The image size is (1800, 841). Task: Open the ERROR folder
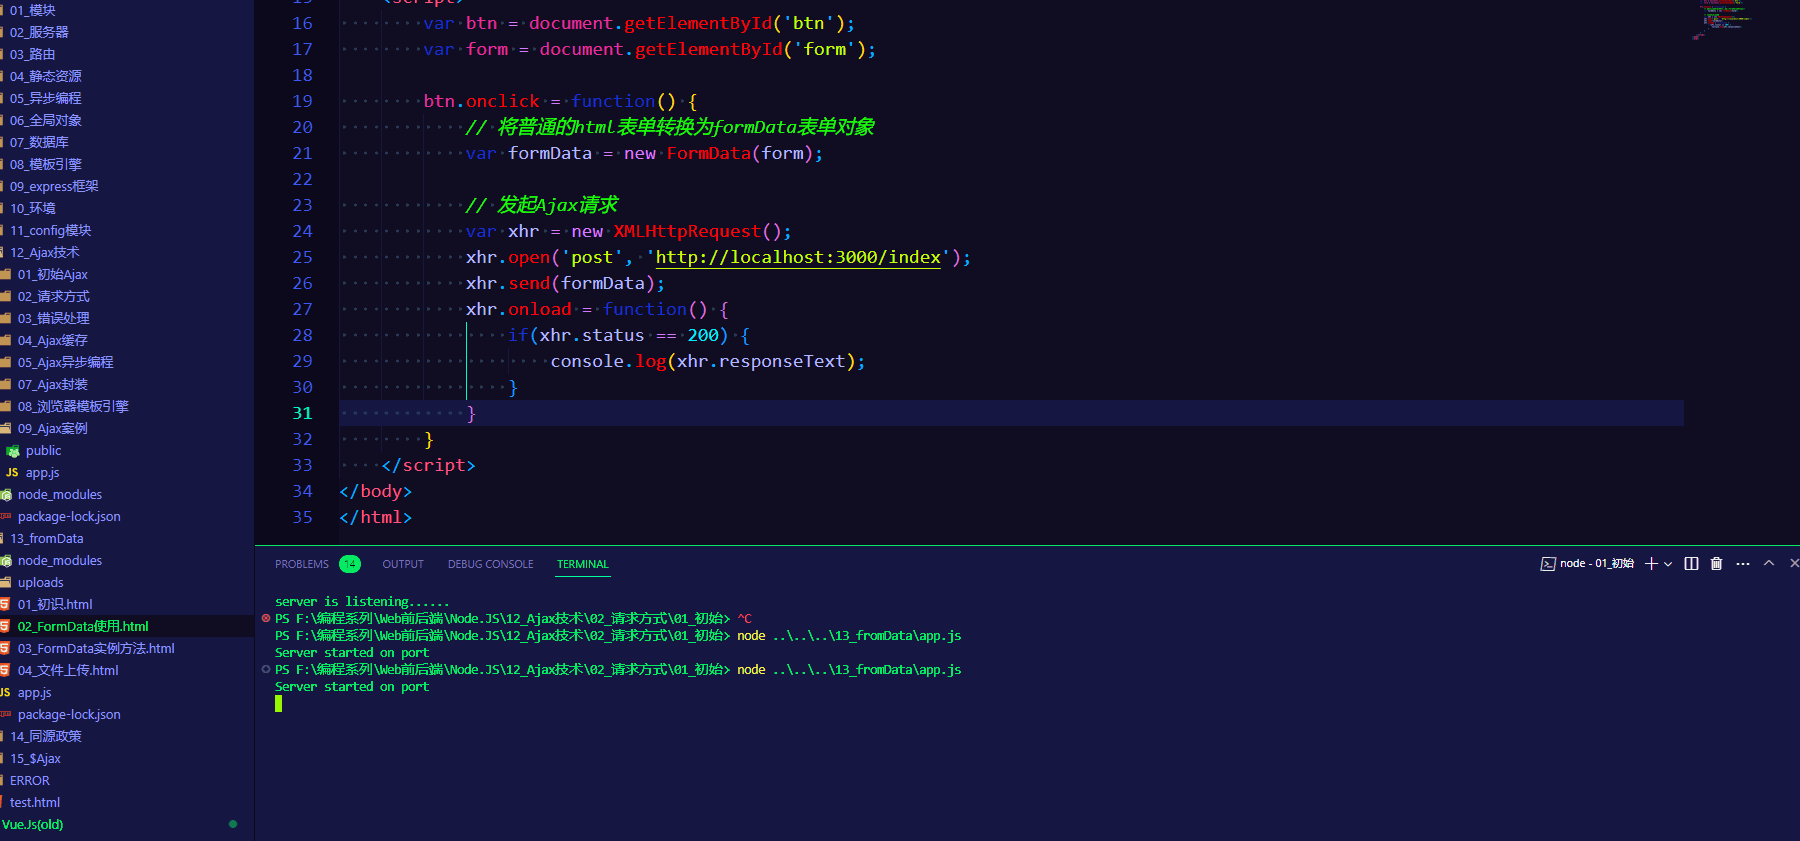point(29,780)
